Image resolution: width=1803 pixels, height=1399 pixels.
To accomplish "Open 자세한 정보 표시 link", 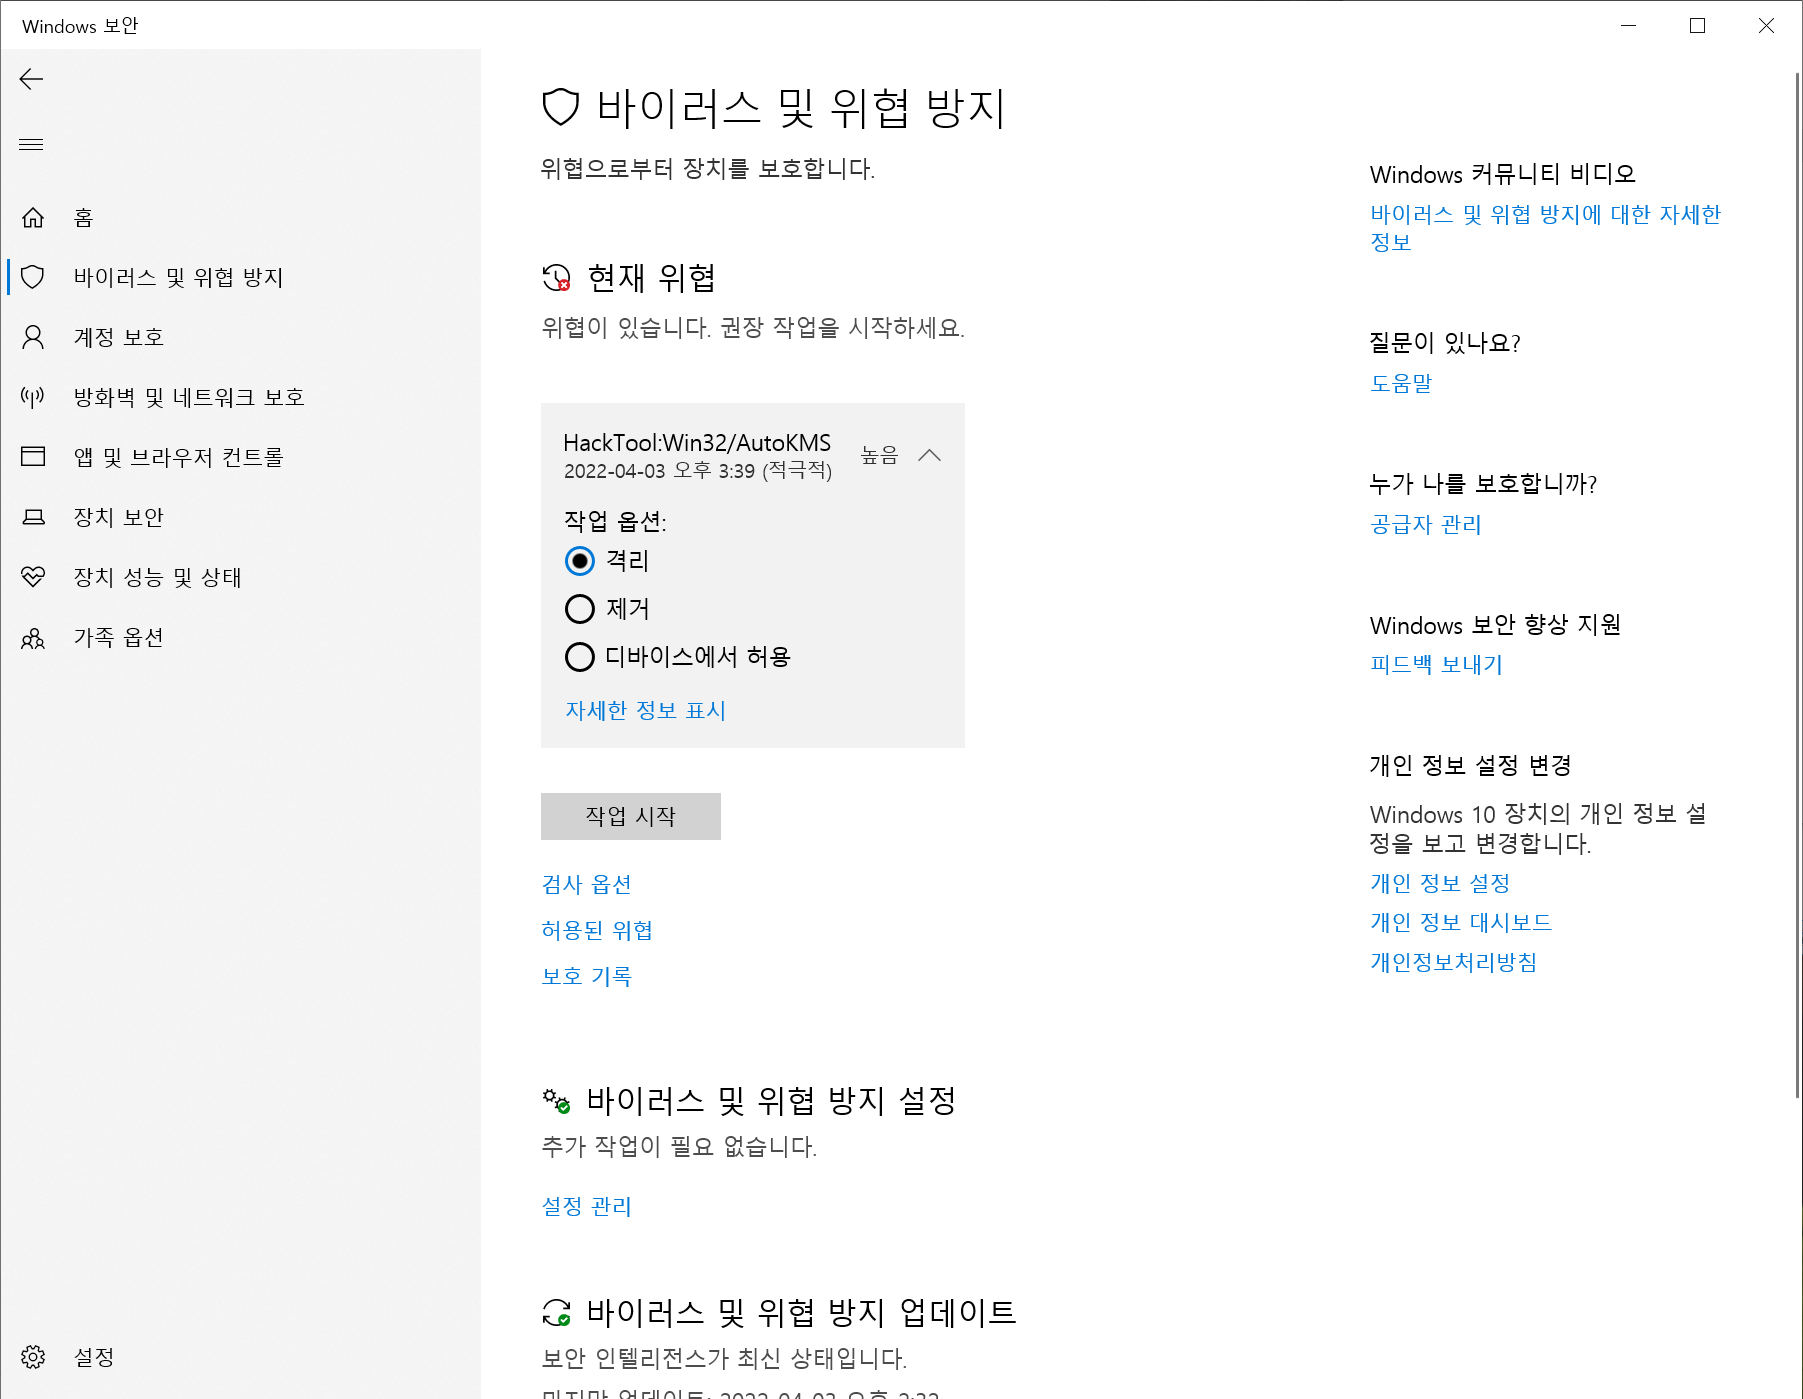I will 646,710.
